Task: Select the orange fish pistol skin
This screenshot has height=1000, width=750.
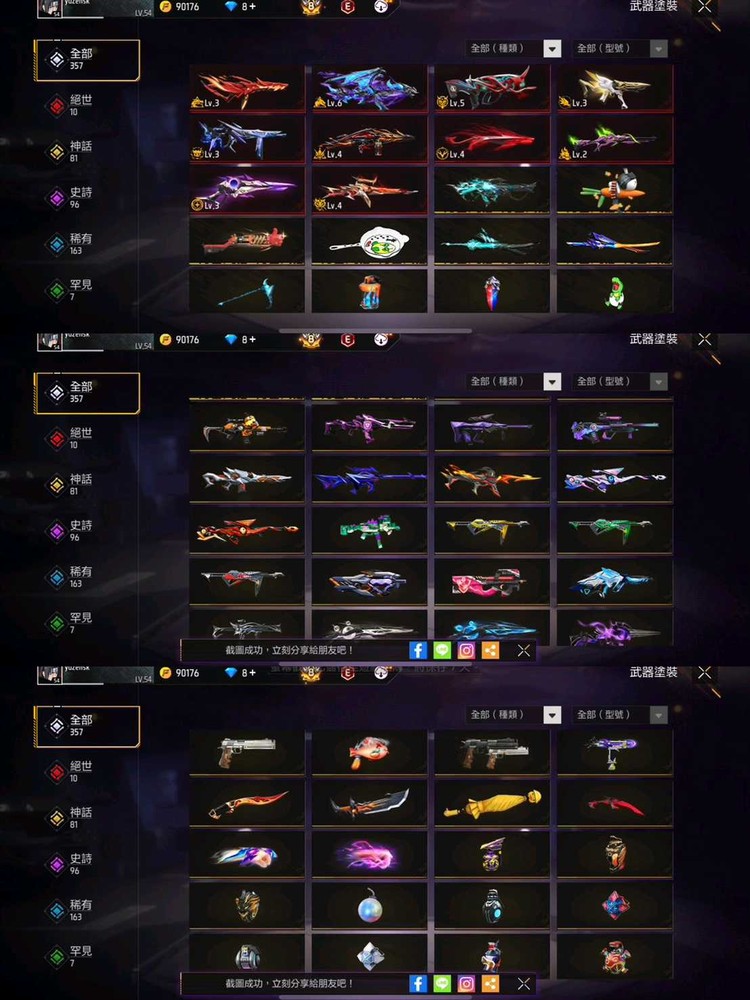Action: pos(369,753)
